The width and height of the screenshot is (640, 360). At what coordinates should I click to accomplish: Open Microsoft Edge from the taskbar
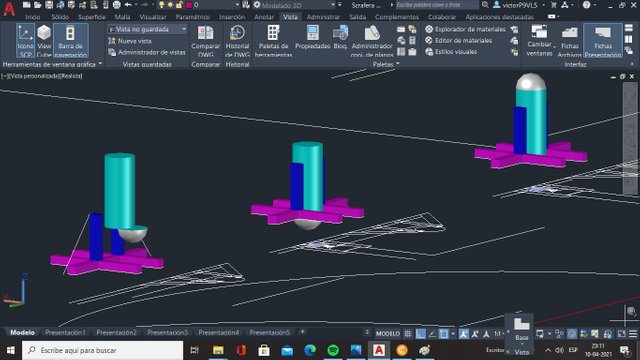pyautogui.click(x=310, y=350)
